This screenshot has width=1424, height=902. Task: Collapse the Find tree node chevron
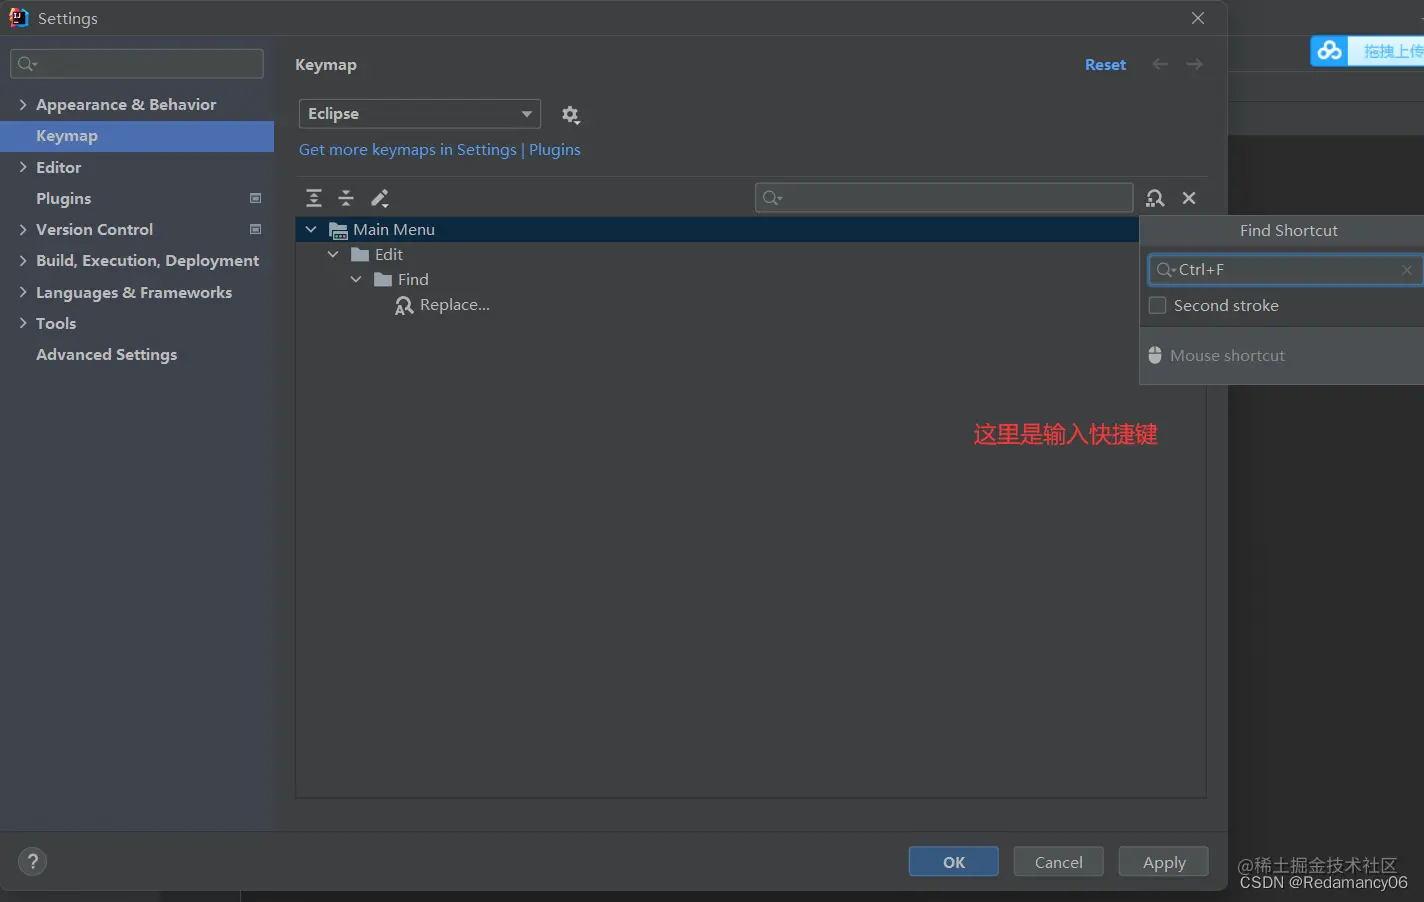click(x=356, y=280)
